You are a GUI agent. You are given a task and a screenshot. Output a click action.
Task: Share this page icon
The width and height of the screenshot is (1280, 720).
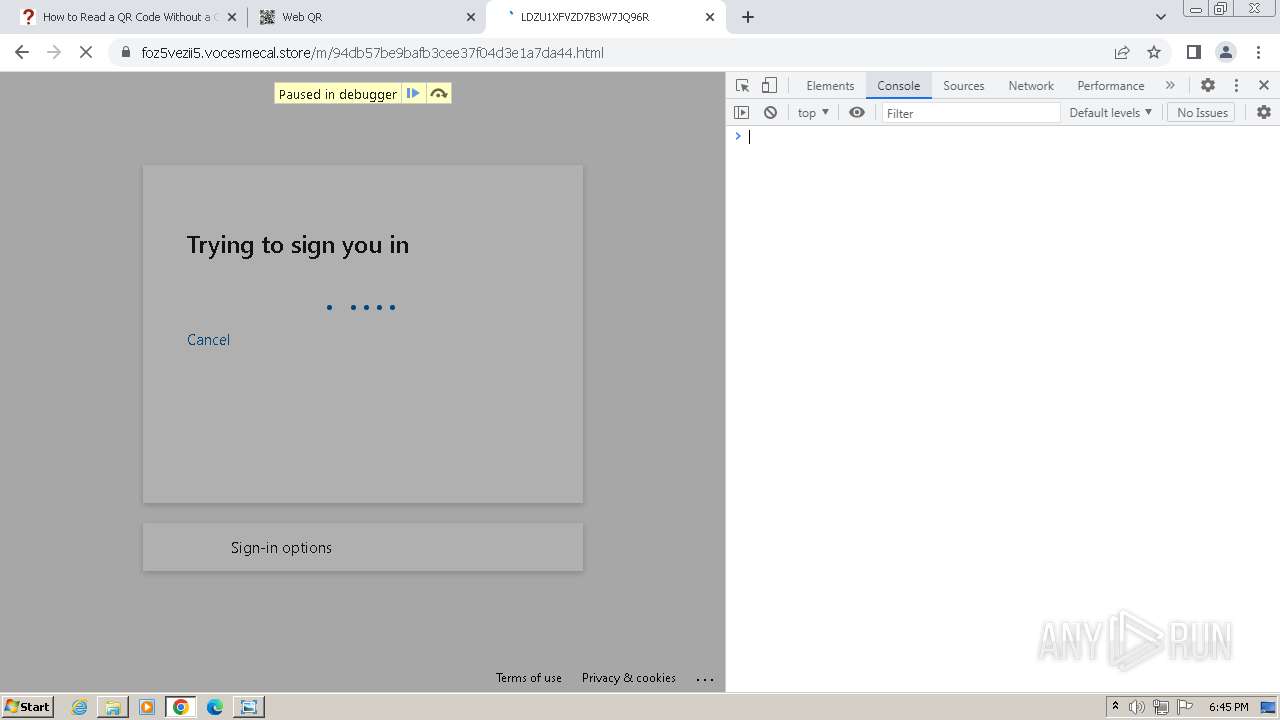[x=1122, y=52]
